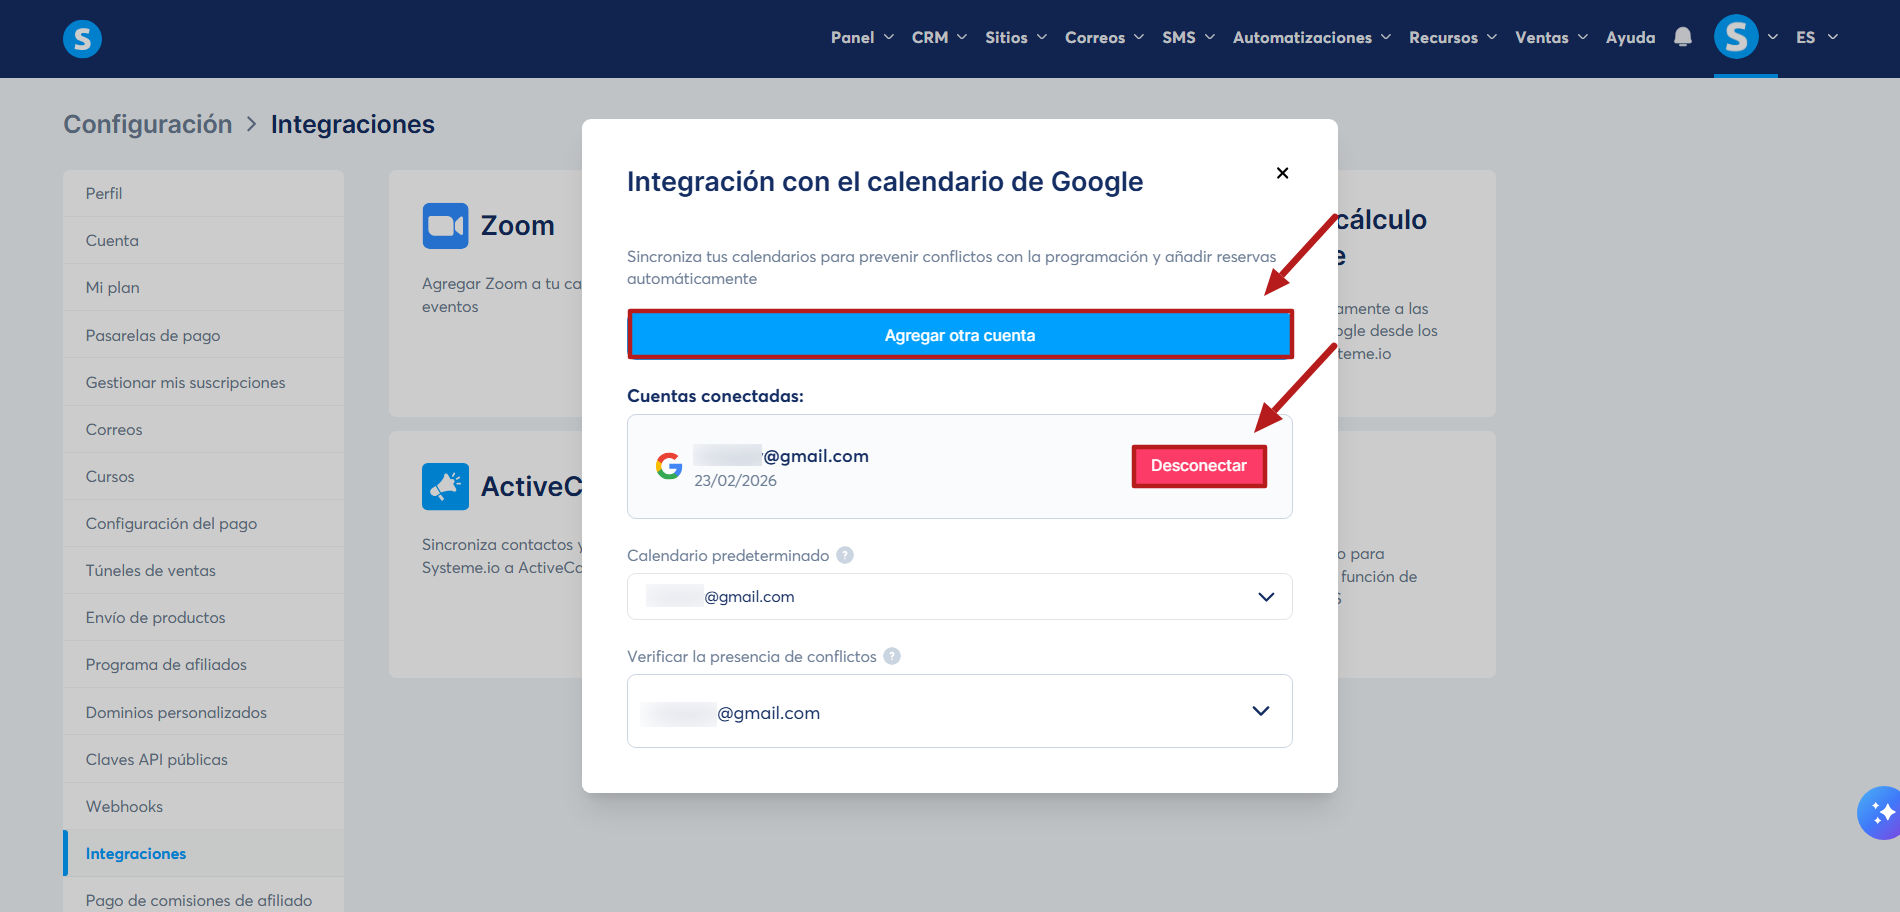Image resolution: width=1900 pixels, height=912 pixels.
Task: Open the user avatar menu
Action: (1746, 37)
